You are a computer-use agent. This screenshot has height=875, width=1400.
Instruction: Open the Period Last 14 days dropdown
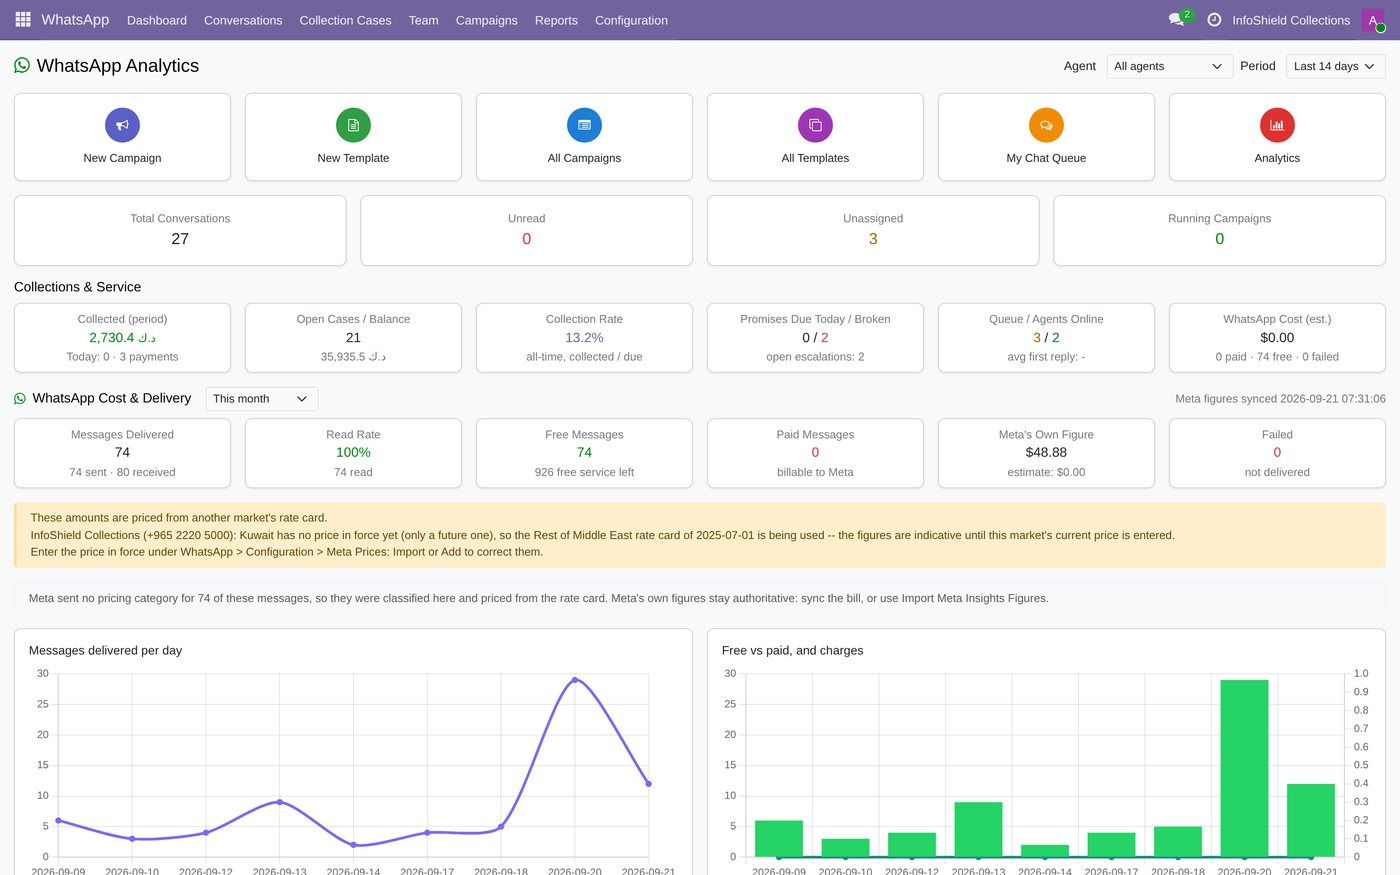coord(1335,66)
